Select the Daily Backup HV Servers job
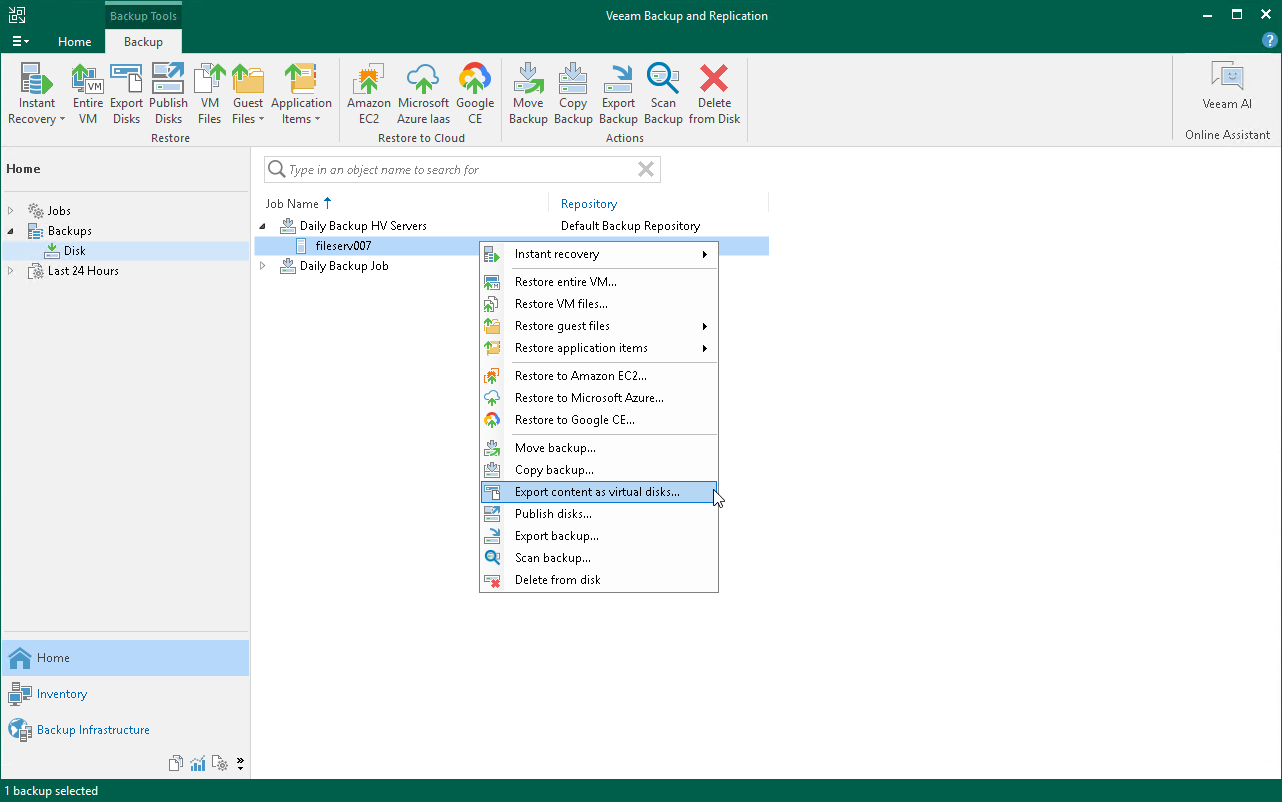This screenshot has height=802, width=1282. [x=363, y=226]
